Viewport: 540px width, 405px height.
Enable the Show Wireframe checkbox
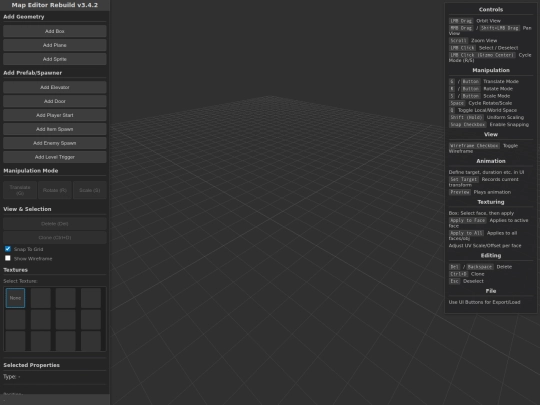[8, 258]
